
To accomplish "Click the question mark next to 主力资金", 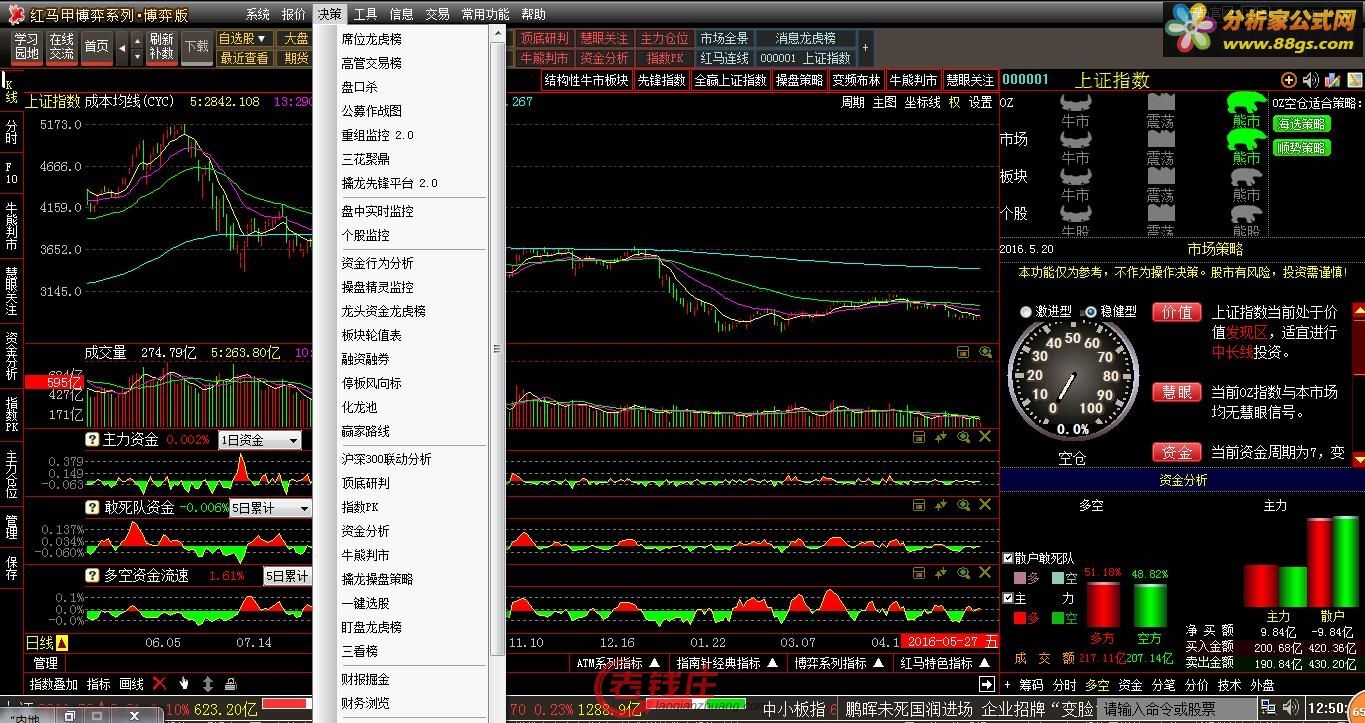I will pos(92,439).
